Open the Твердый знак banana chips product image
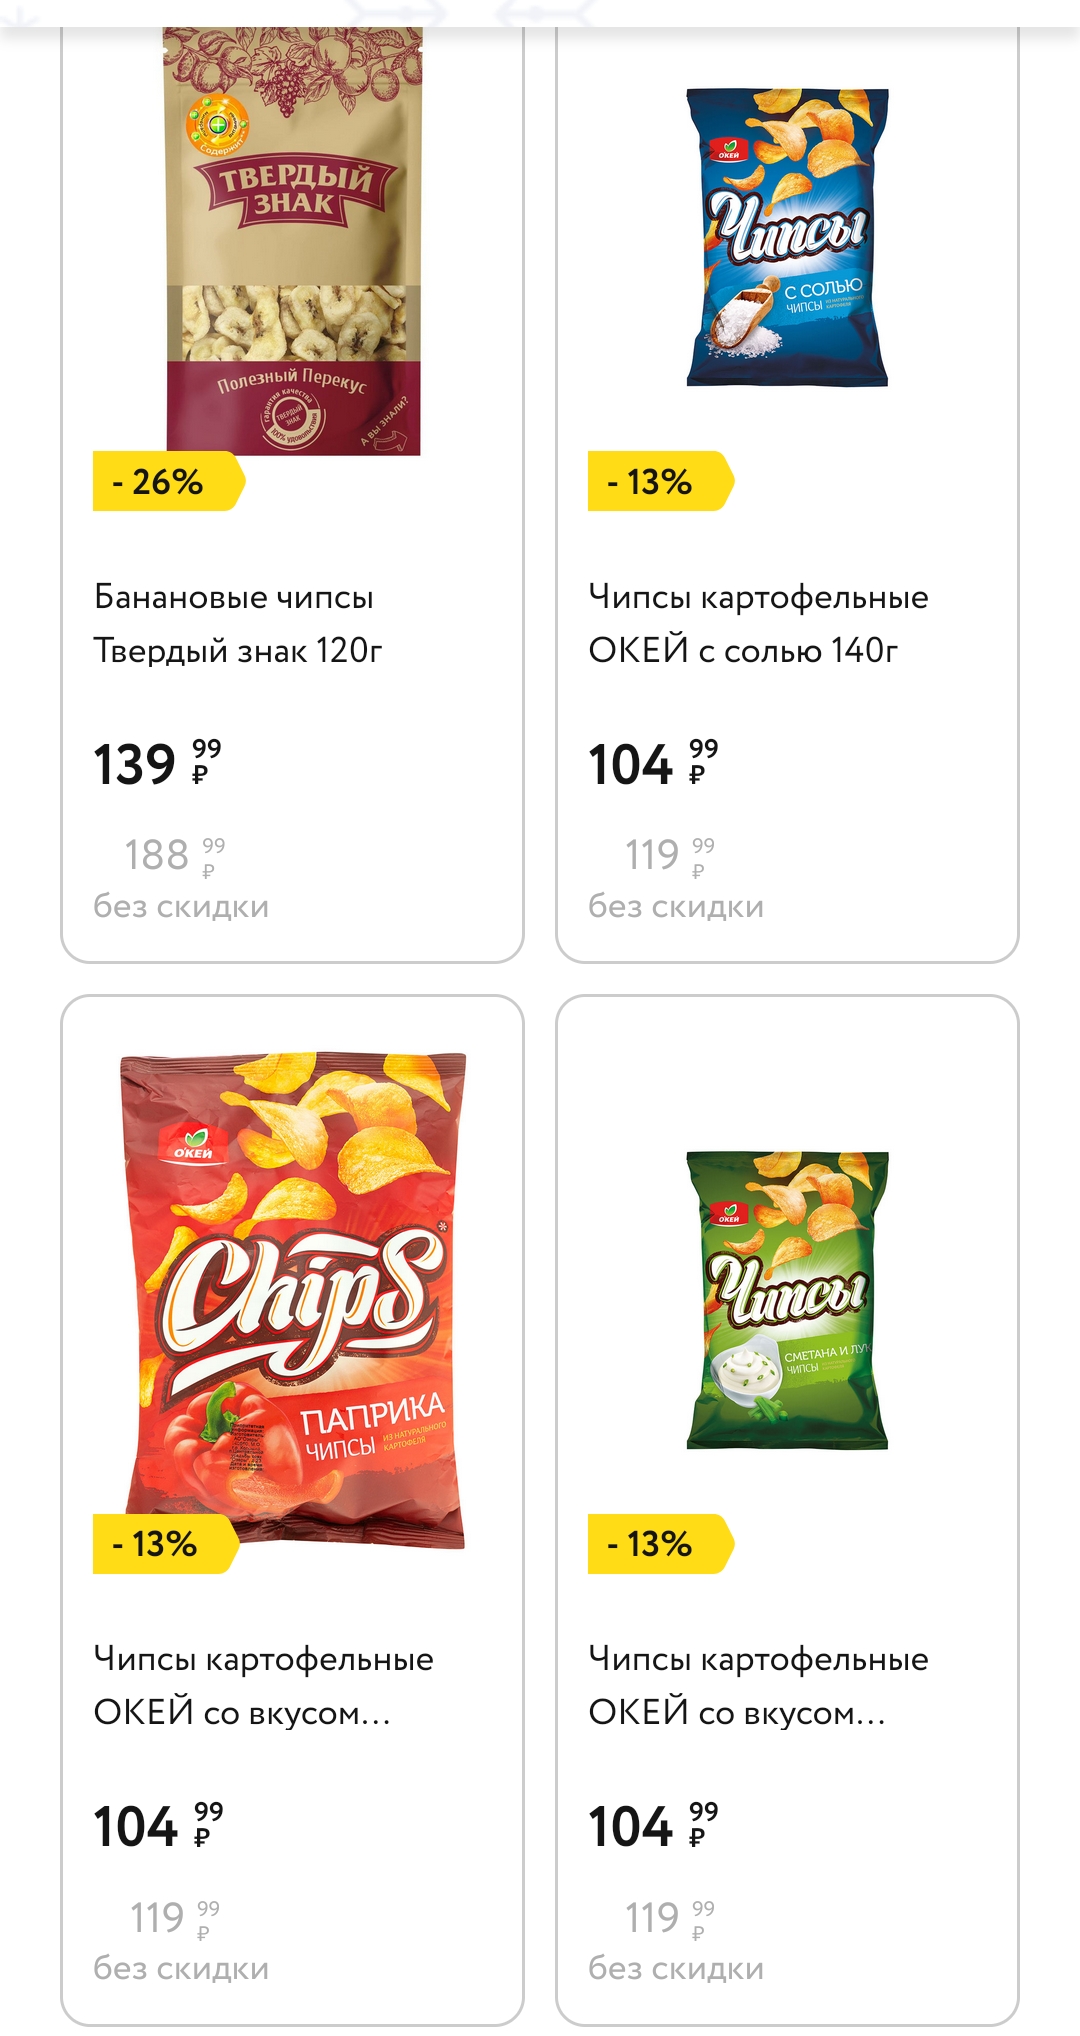 [x=292, y=240]
